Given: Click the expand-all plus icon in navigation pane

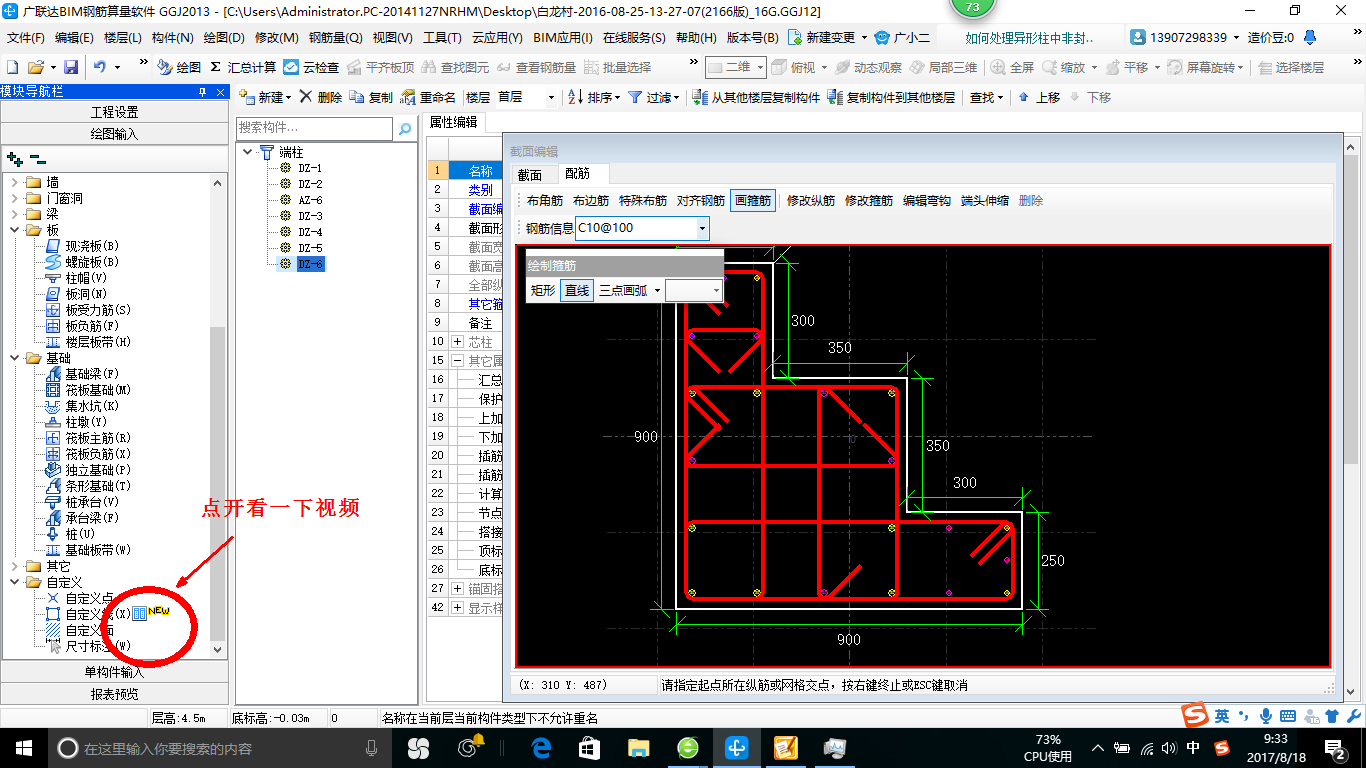Looking at the screenshot, I should 14,158.
